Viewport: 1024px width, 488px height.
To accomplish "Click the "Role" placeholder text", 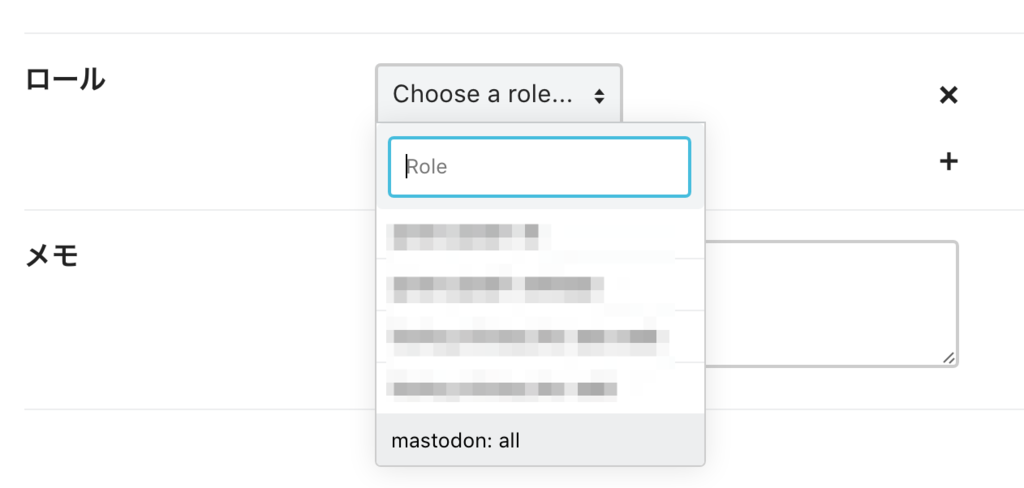I will coord(427,167).
